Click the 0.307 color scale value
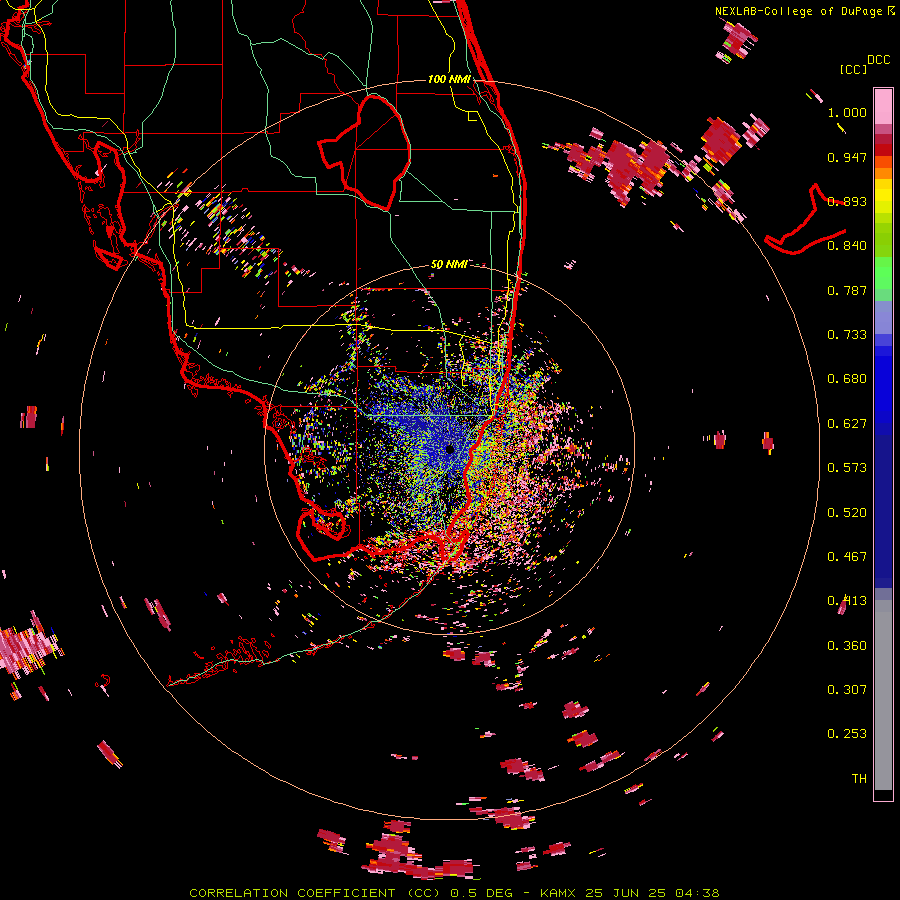The width and height of the screenshot is (900, 900). coord(847,690)
